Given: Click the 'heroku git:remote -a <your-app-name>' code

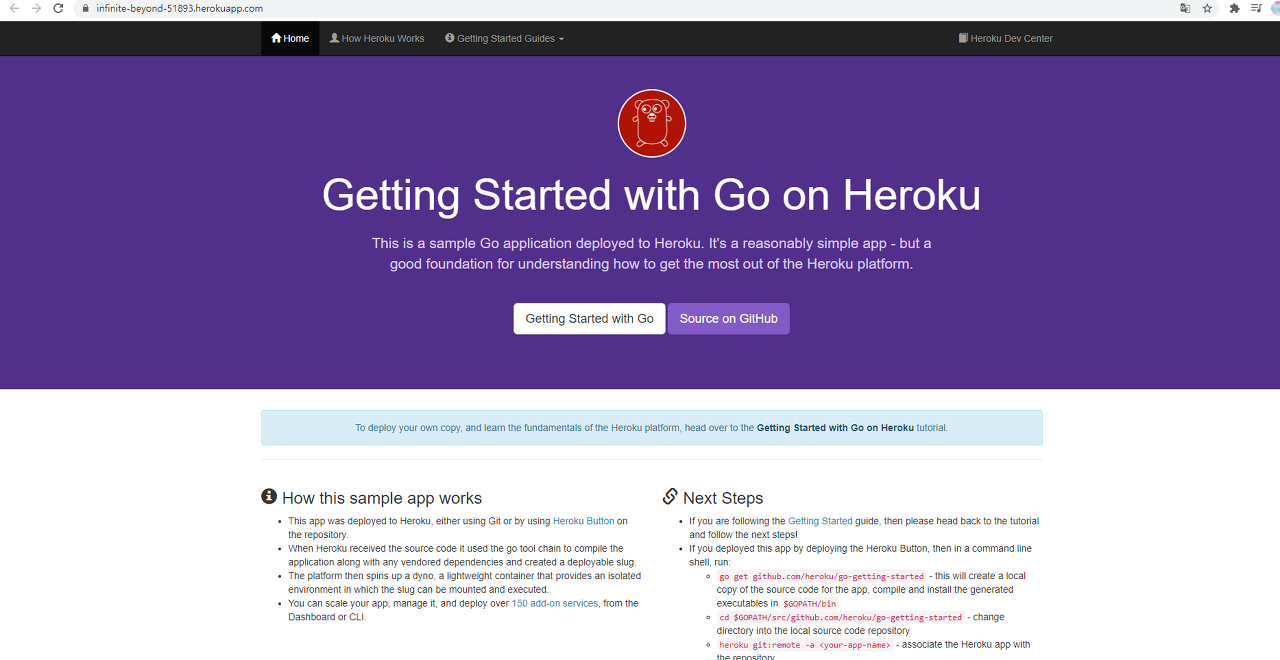Looking at the screenshot, I should click(x=805, y=645).
